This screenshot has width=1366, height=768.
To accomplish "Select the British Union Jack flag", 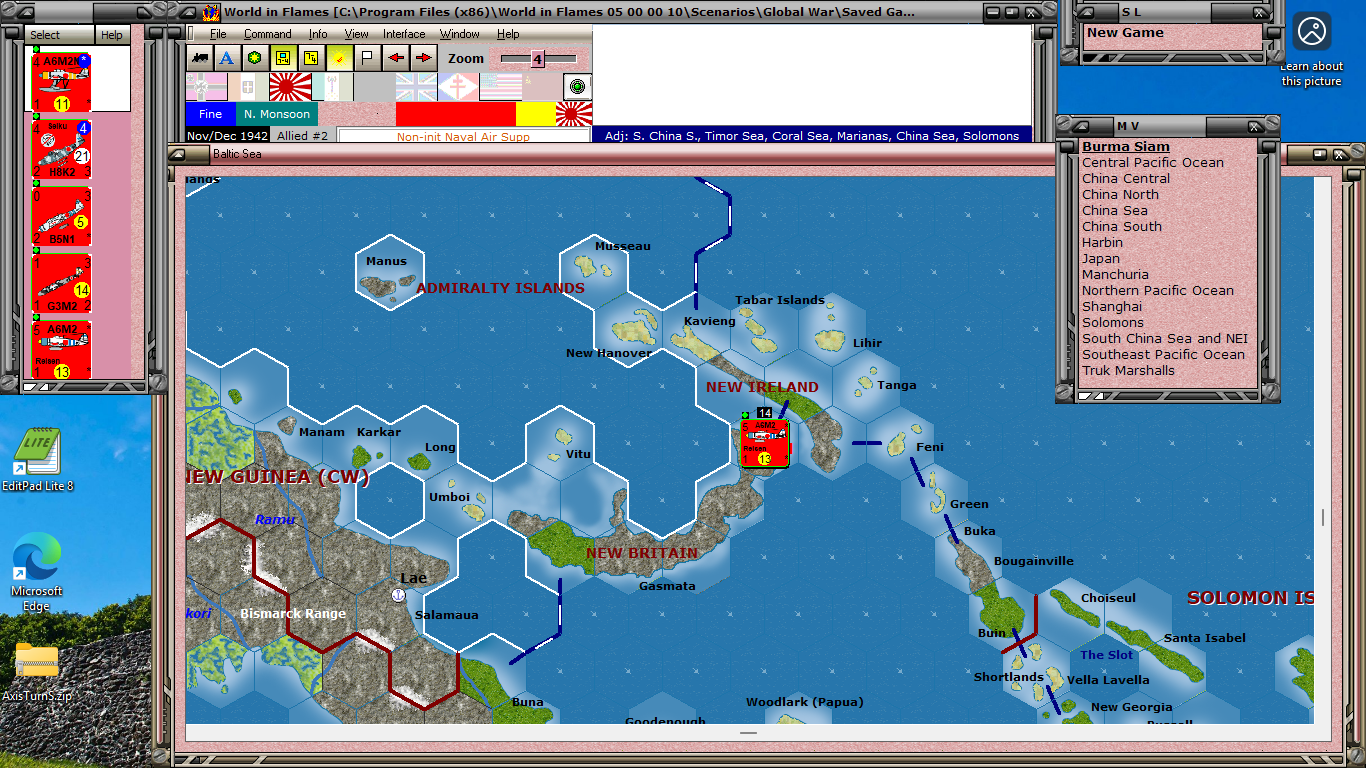I will 417,87.
